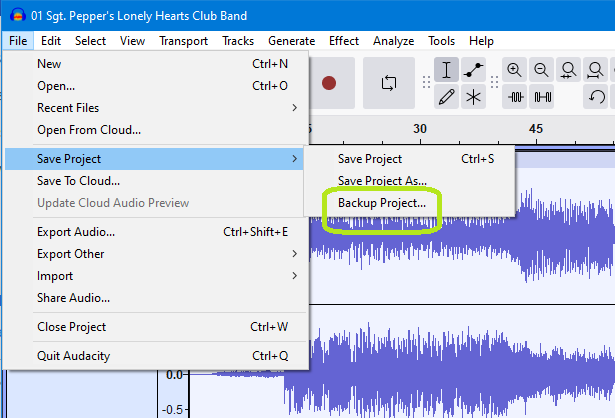Click the Zoom In magnifier icon
Screen dimensions: 615x418
click(x=515, y=69)
